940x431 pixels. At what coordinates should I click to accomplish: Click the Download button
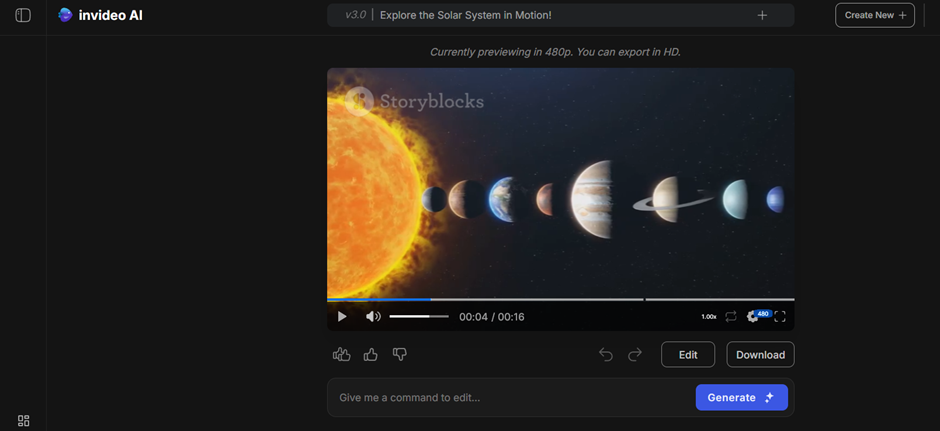[x=760, y=354]
